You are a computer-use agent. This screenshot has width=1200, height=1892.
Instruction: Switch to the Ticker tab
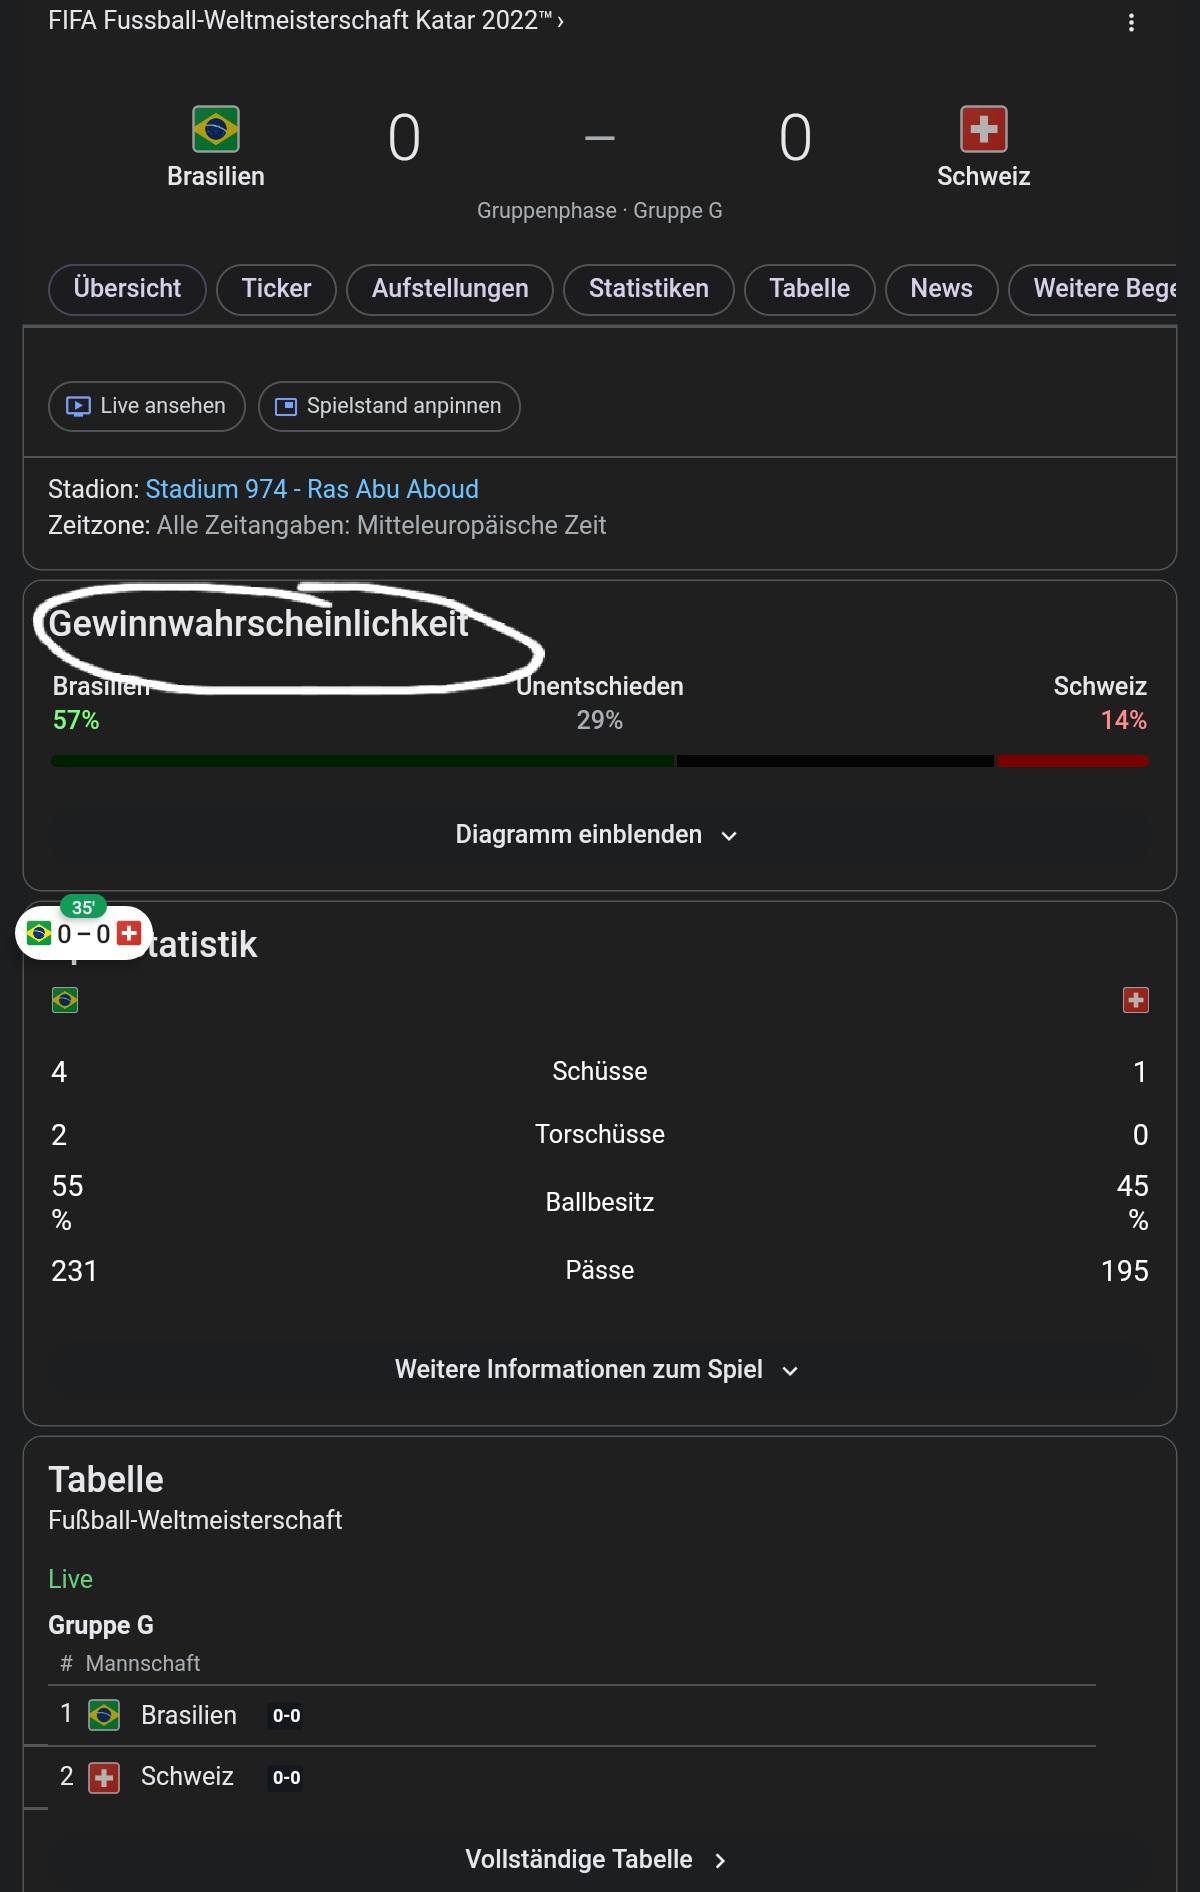coord(276,289)
